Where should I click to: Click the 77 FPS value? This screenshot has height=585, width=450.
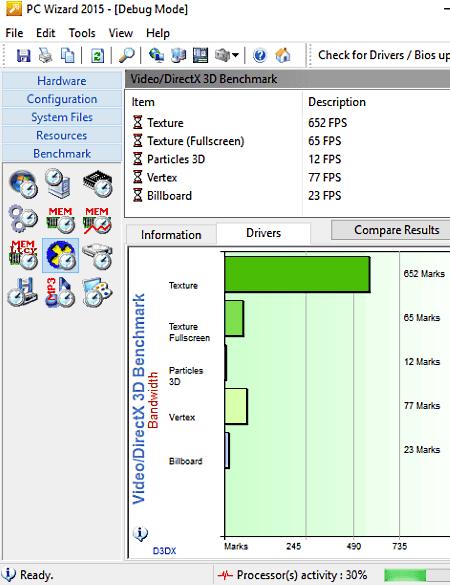coord(324,177)
